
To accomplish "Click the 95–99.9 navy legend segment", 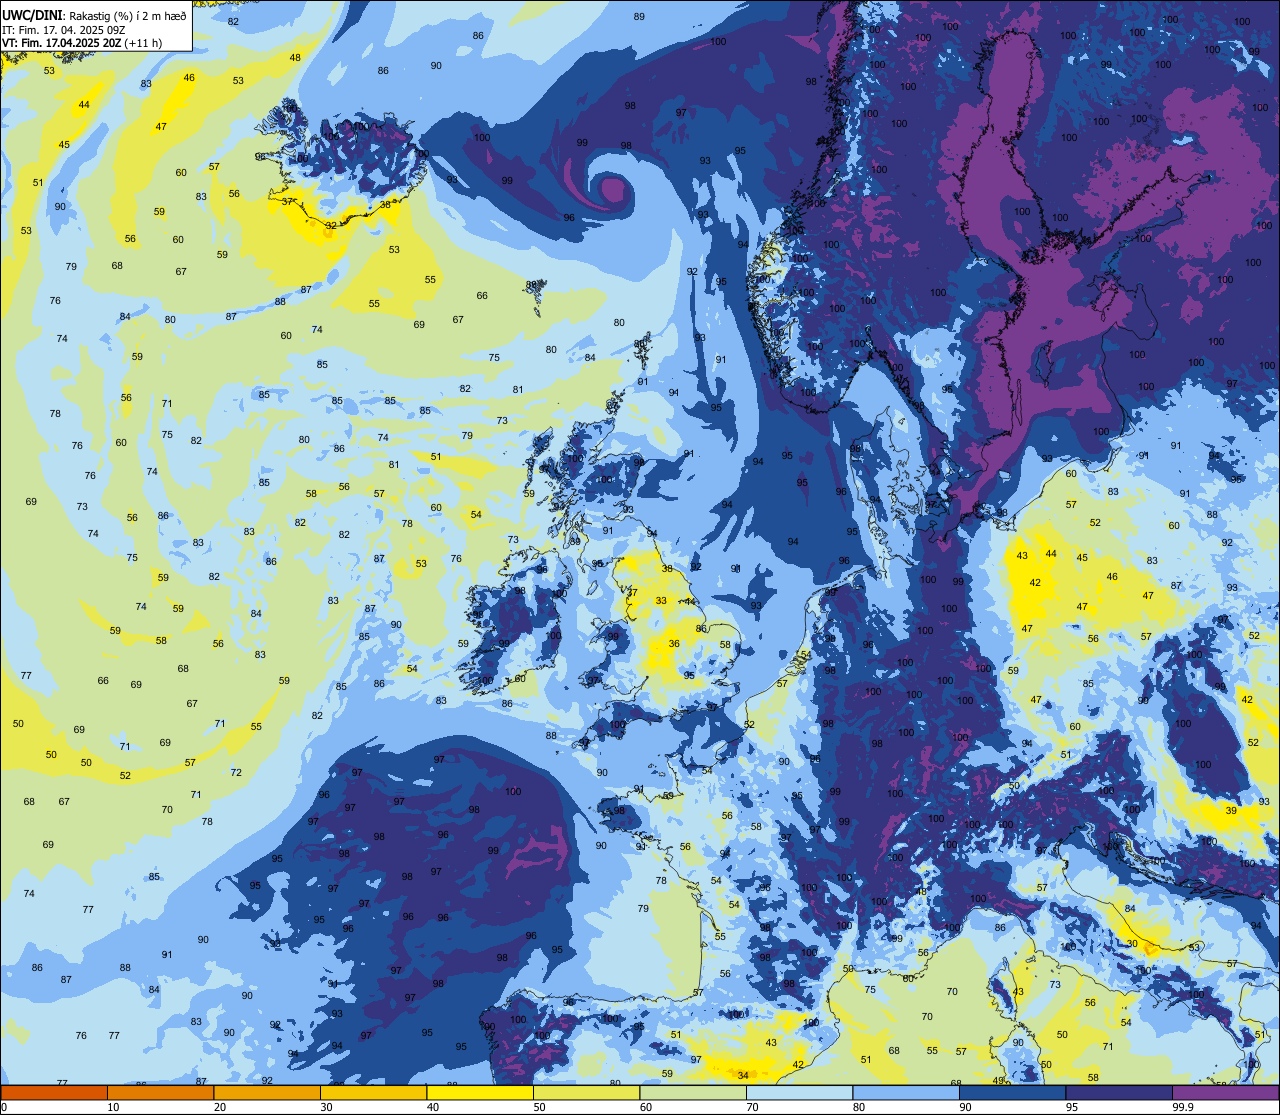I will (1119, 1093).
